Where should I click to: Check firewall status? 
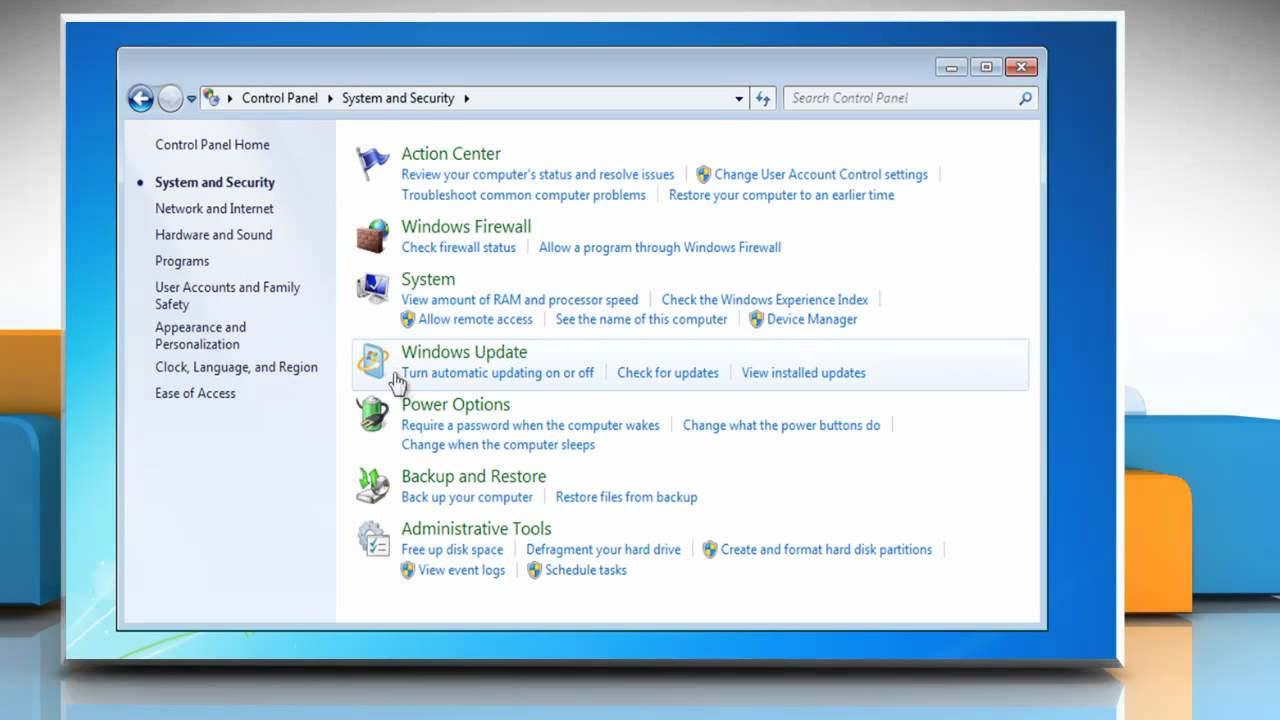tap(459, 247)
